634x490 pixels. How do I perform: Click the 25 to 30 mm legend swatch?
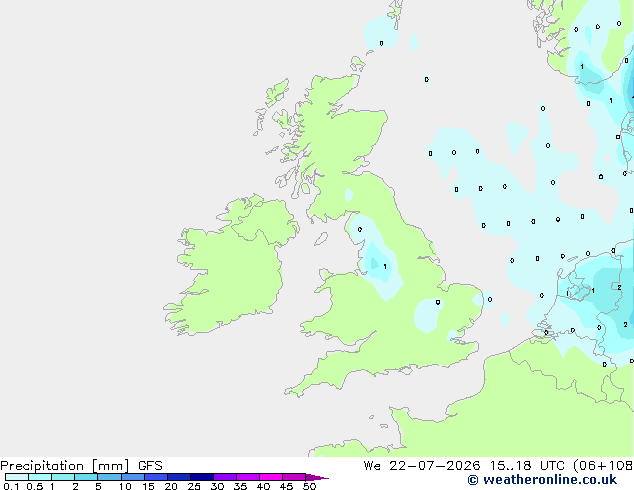click(202, 477)
